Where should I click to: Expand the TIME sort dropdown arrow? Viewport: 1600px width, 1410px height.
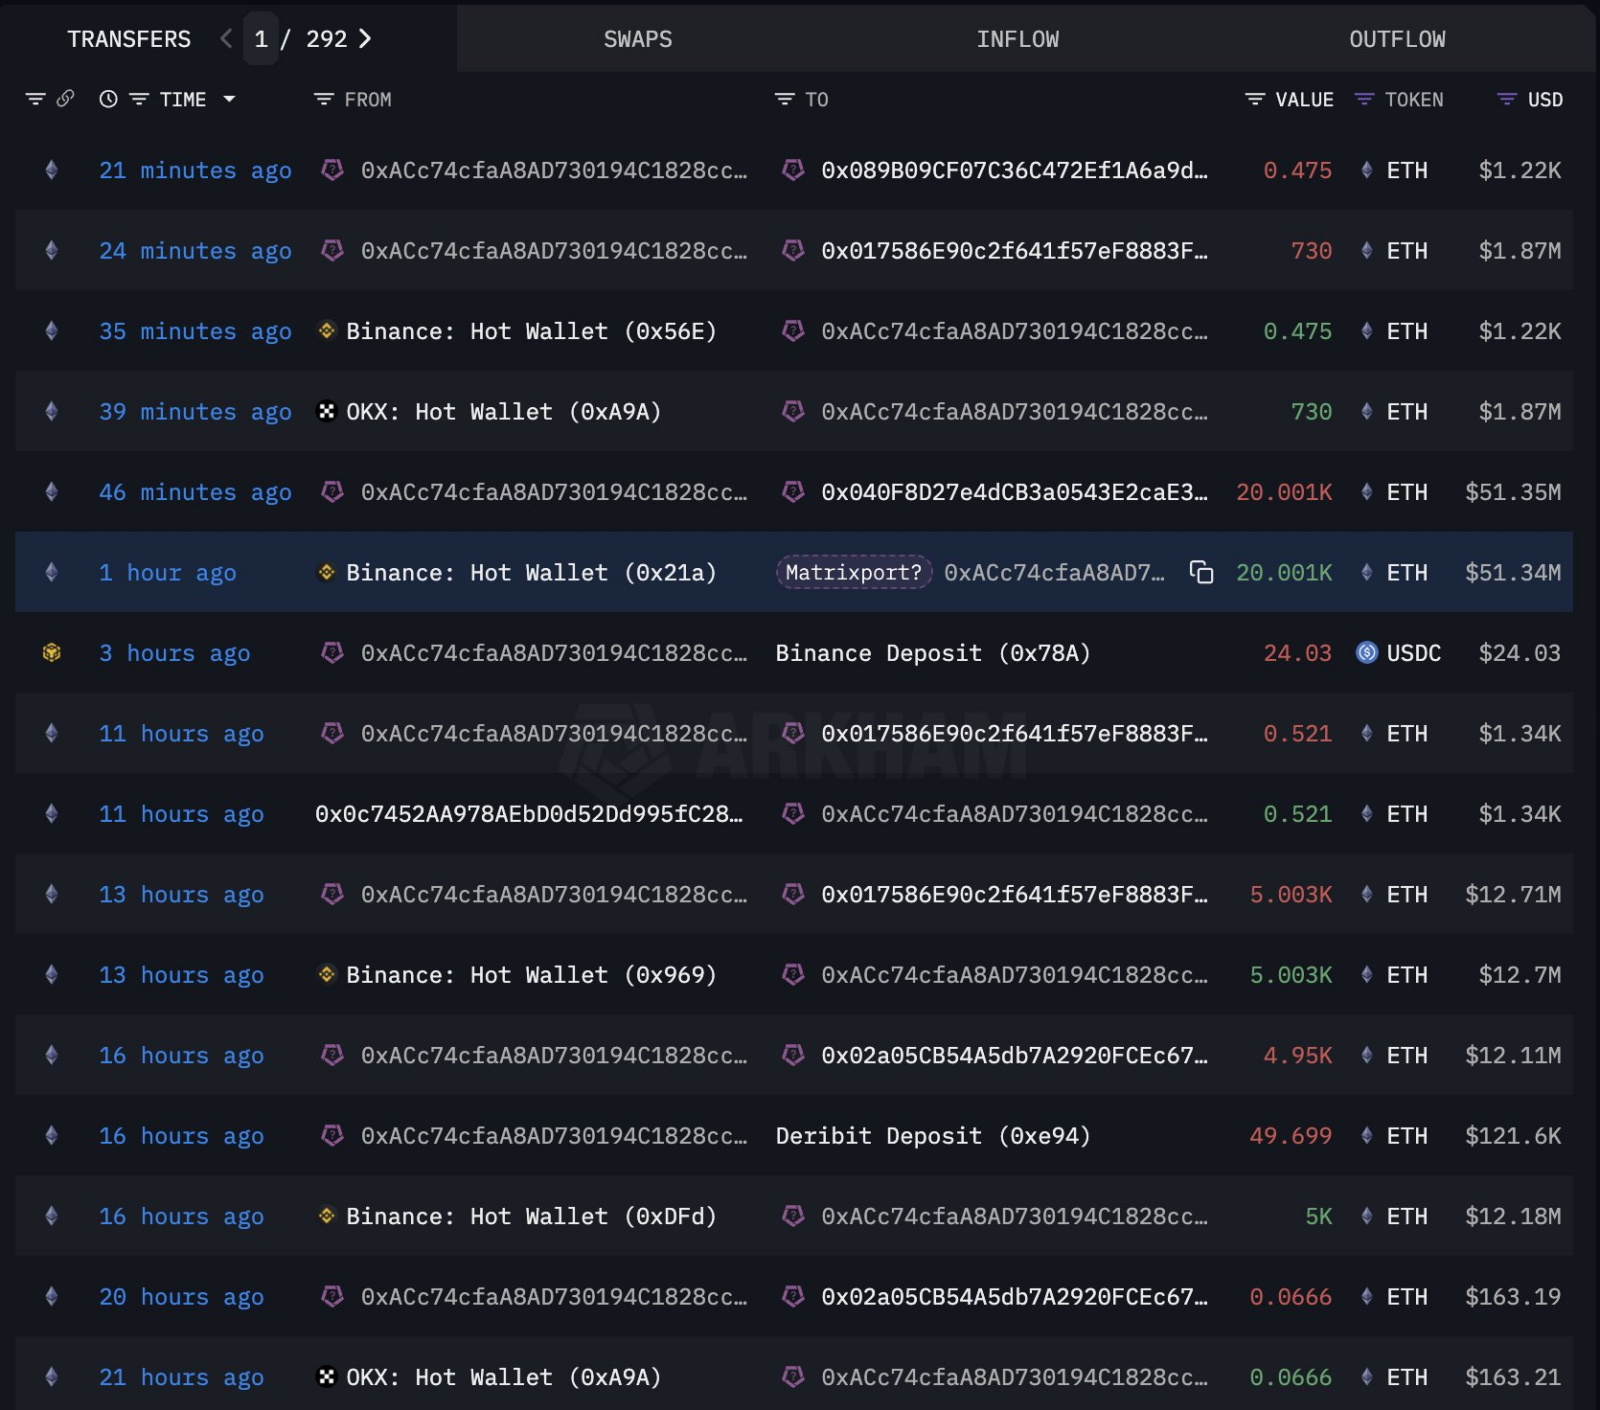click(229, 99)
